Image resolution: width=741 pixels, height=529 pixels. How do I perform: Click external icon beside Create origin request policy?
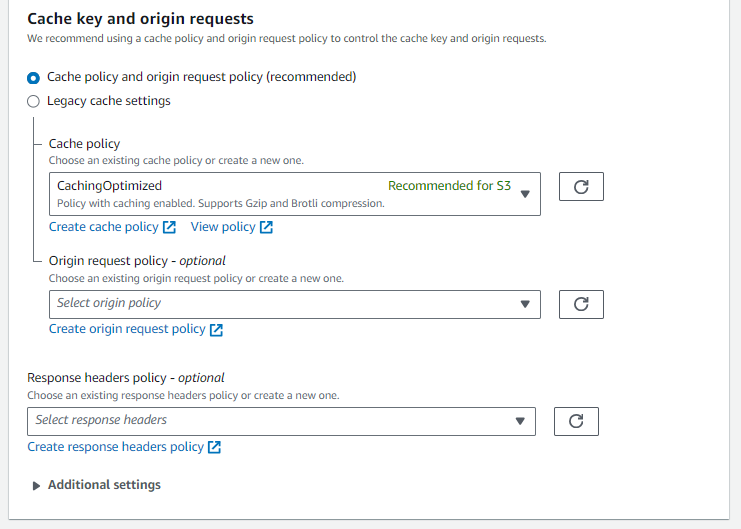click(x=216, y=330)
